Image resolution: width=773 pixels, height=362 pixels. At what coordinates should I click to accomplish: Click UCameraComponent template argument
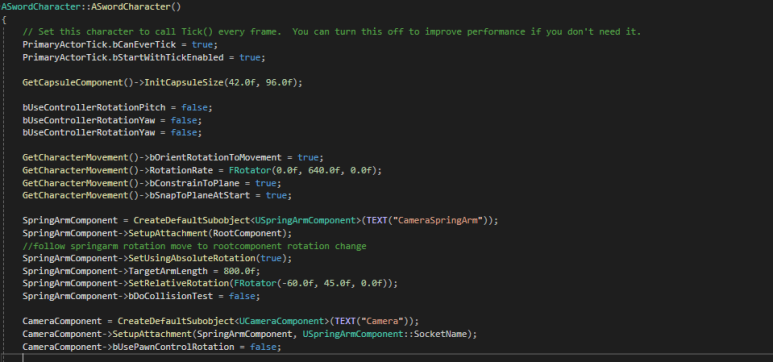tap(282, 321)
